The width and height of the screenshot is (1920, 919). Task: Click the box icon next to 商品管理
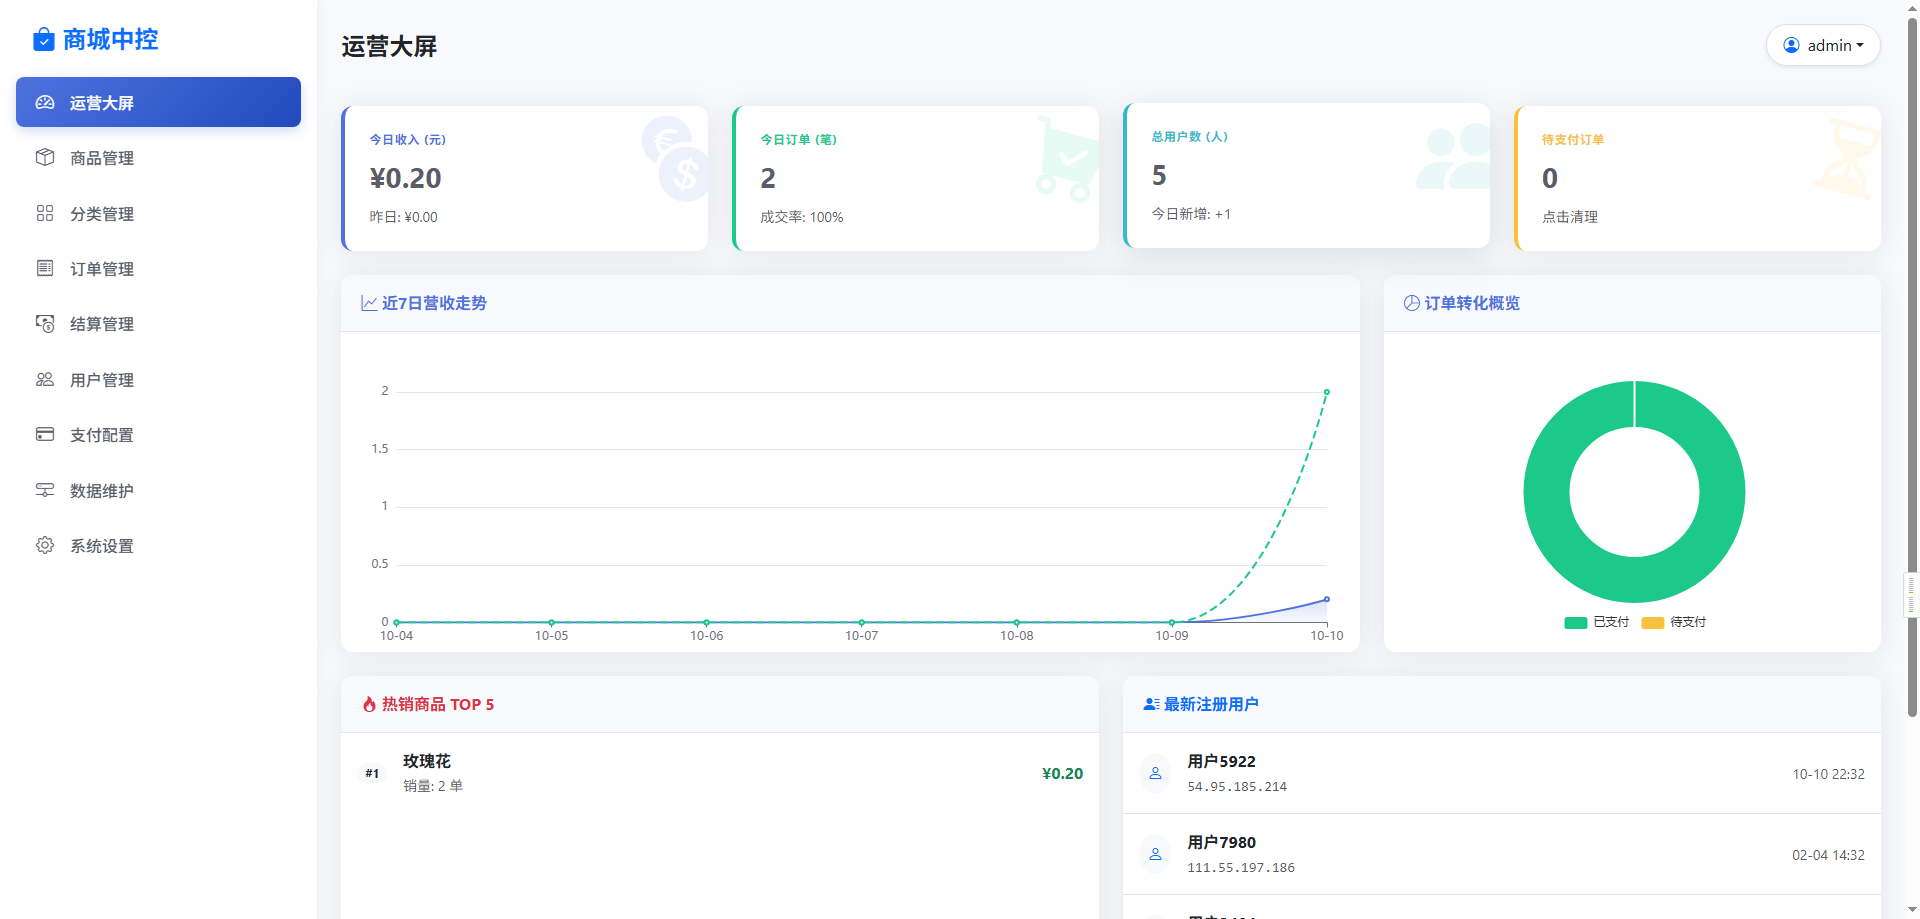click(45, 157)
